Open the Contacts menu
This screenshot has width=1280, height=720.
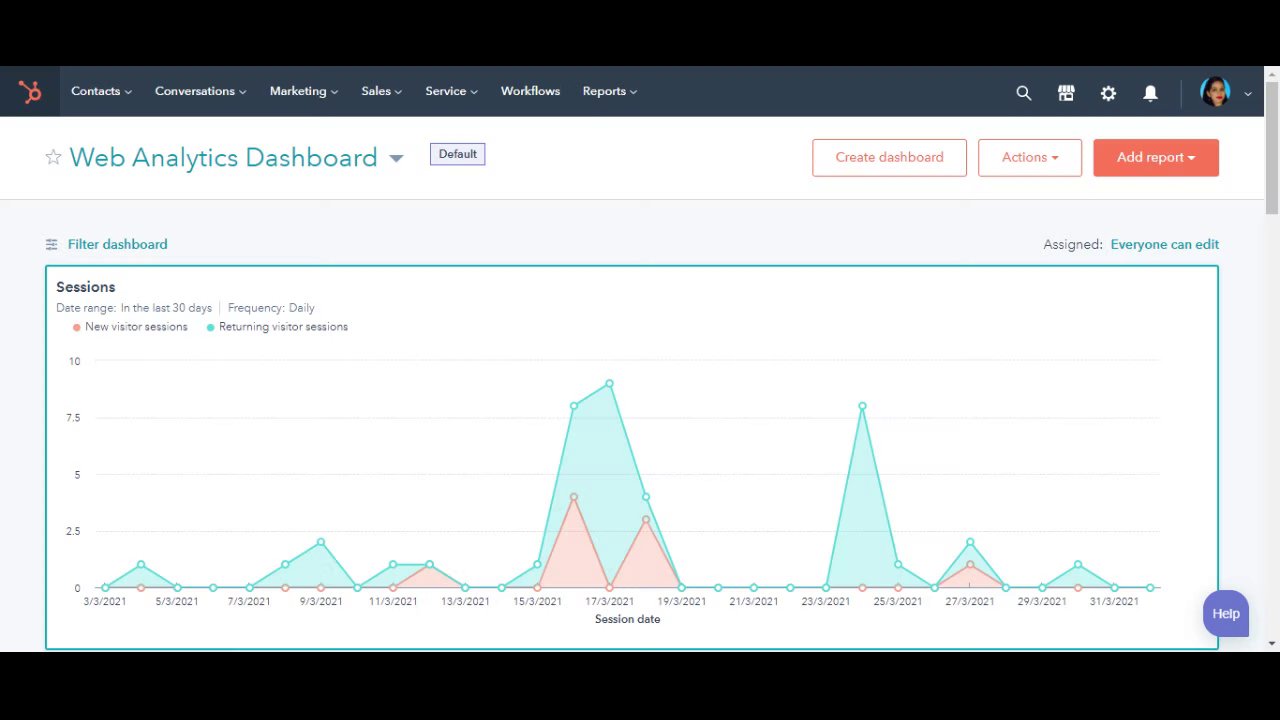click(101, 91)
